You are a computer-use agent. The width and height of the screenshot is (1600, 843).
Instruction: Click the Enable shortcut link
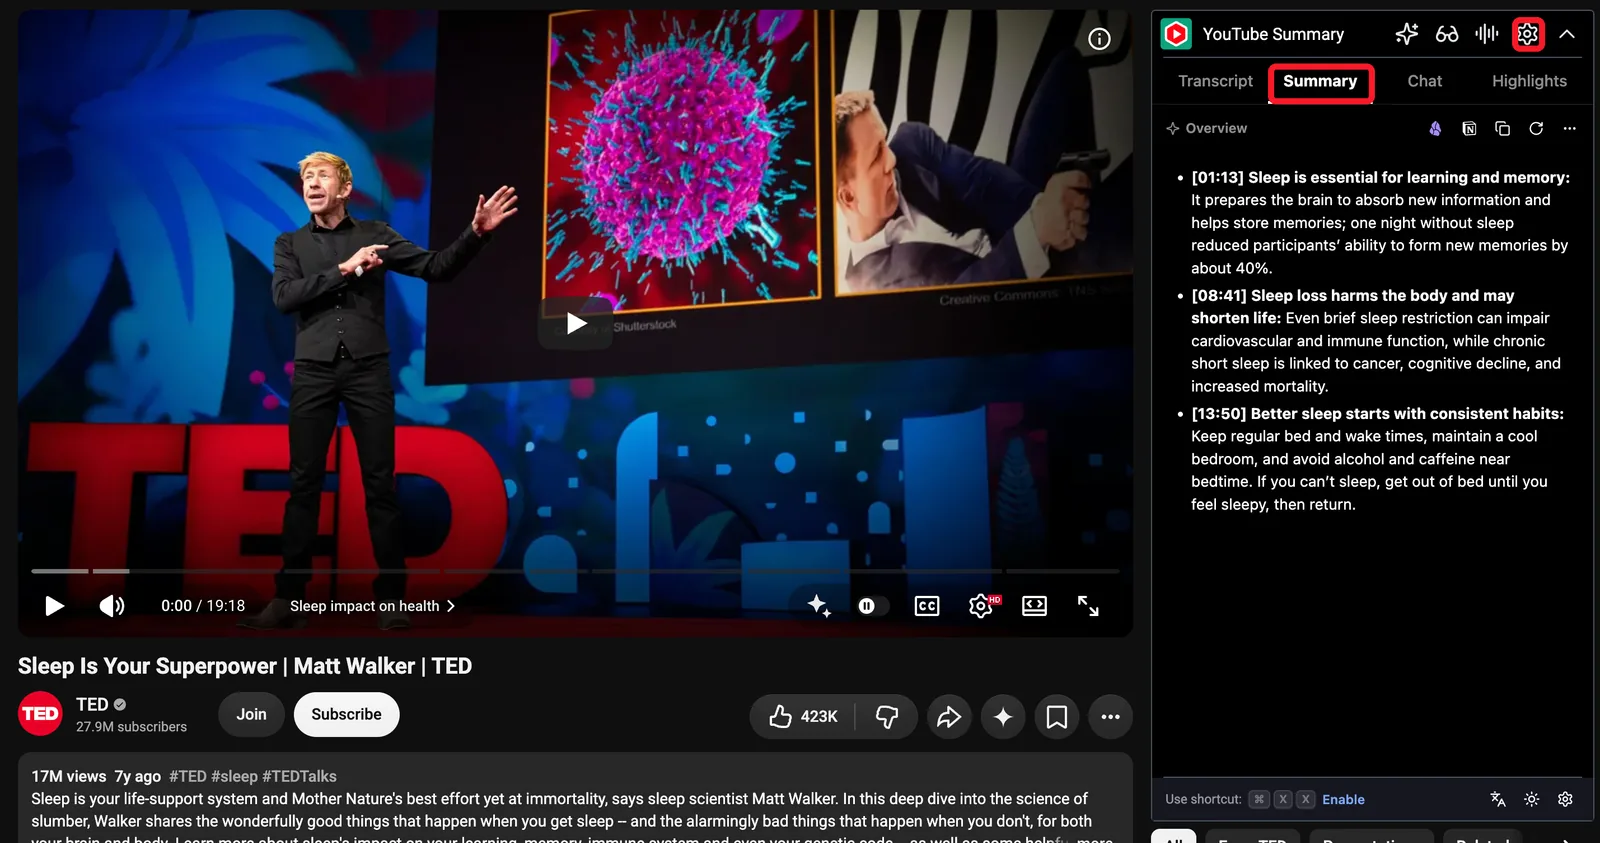1343,799
